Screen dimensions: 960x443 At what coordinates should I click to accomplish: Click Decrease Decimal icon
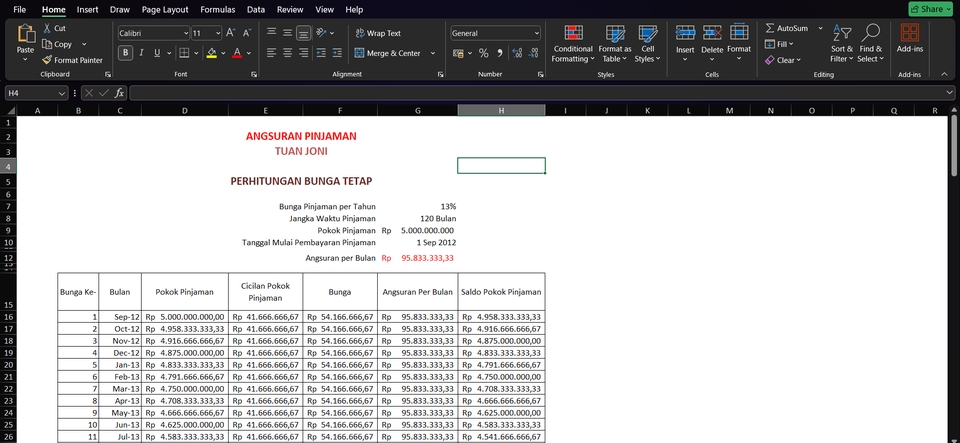(533, 53)
